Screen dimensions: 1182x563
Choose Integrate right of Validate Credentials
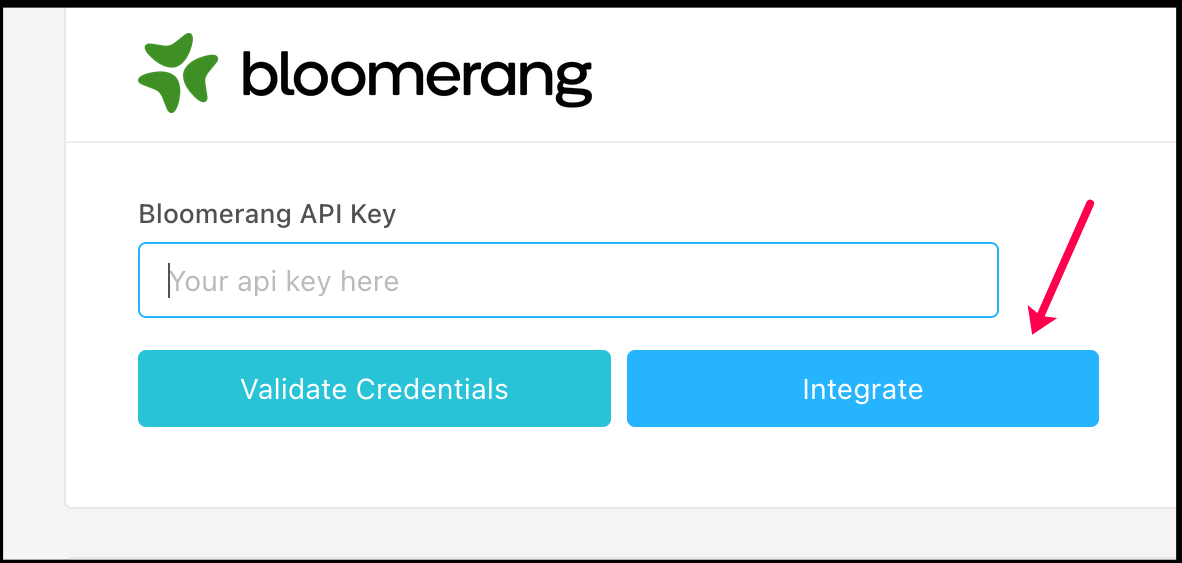(x=862, y=389)
